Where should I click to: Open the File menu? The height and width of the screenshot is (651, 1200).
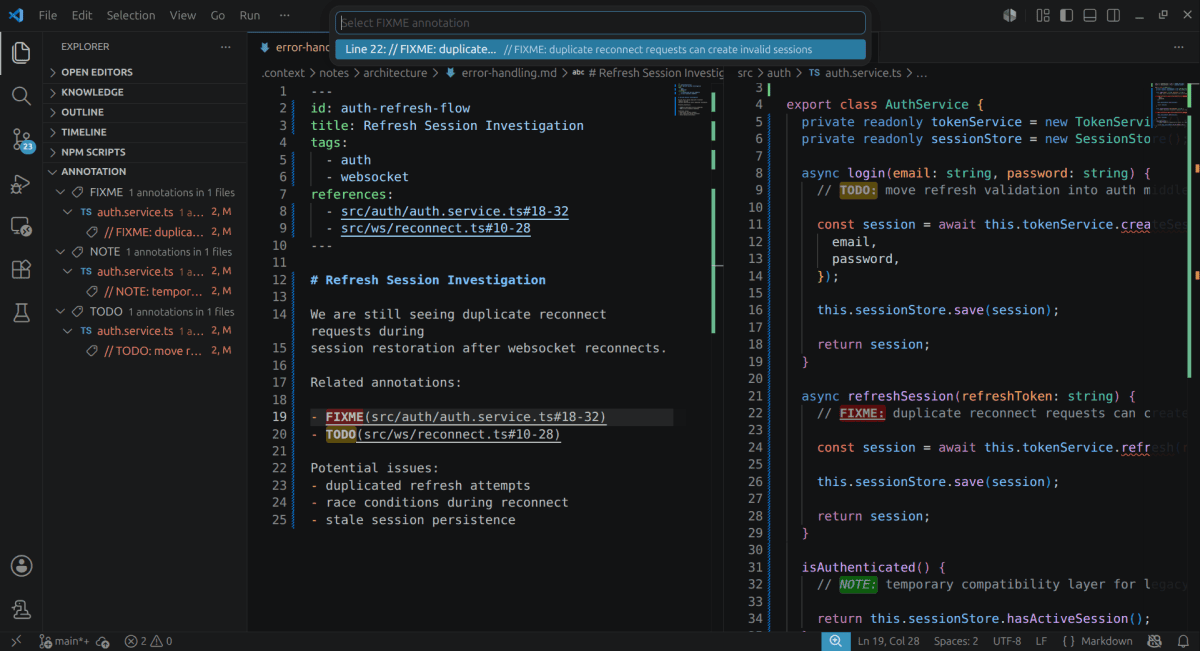point(48,15)
